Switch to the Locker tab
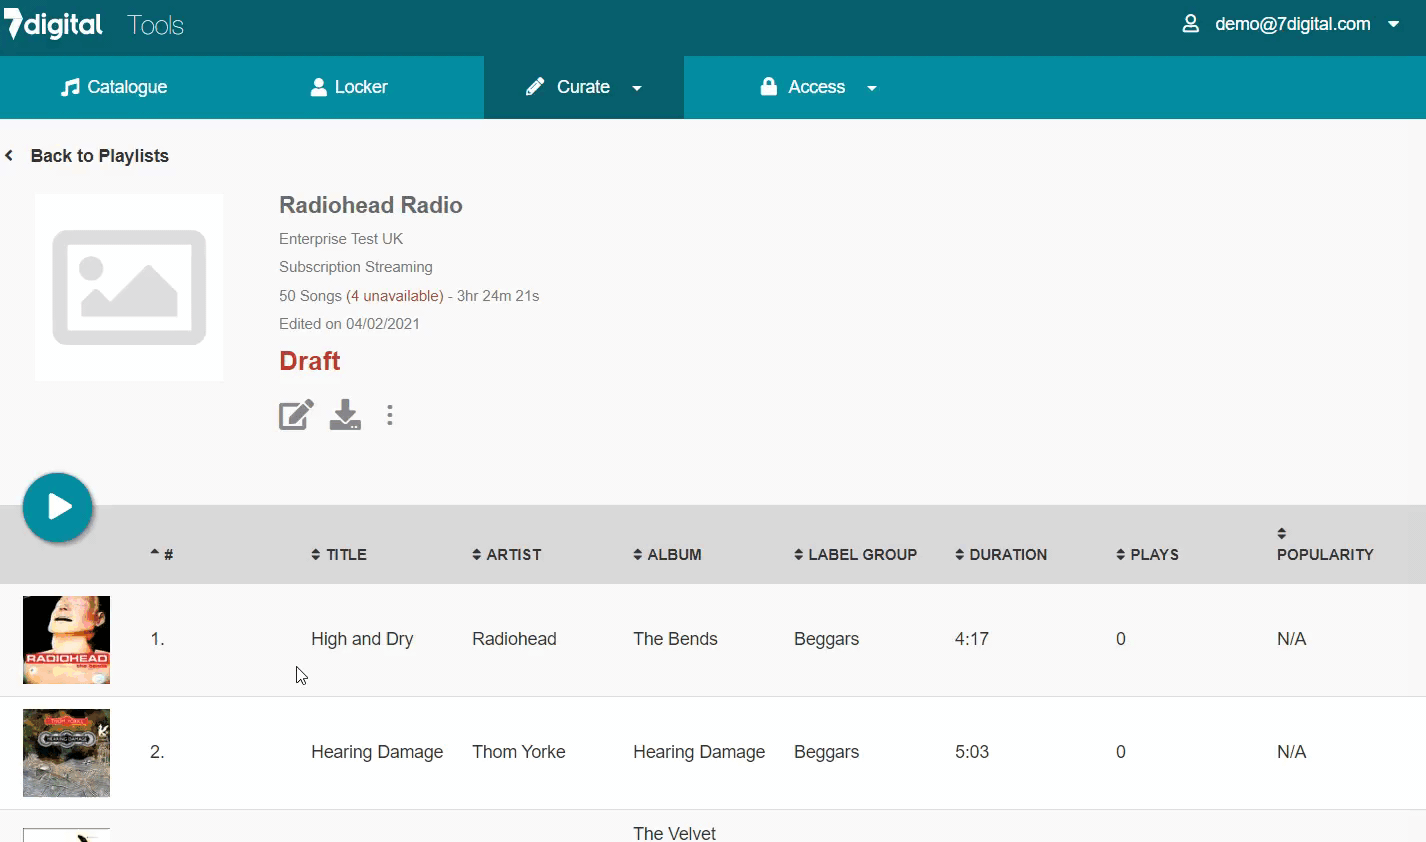Viewport: 1426px width, 842px height. point(348,87)
